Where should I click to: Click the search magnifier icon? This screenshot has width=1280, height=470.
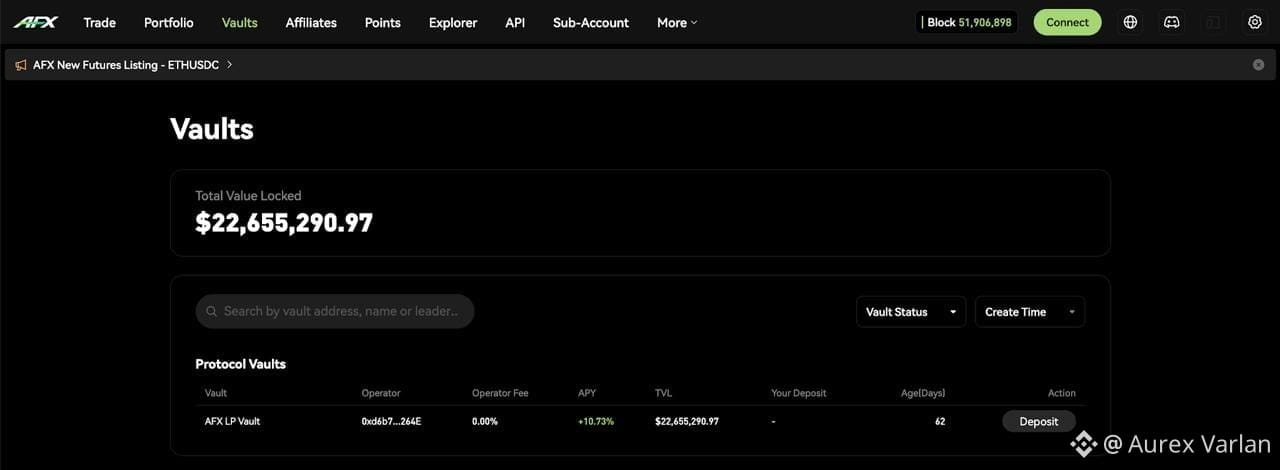[211, 312]
